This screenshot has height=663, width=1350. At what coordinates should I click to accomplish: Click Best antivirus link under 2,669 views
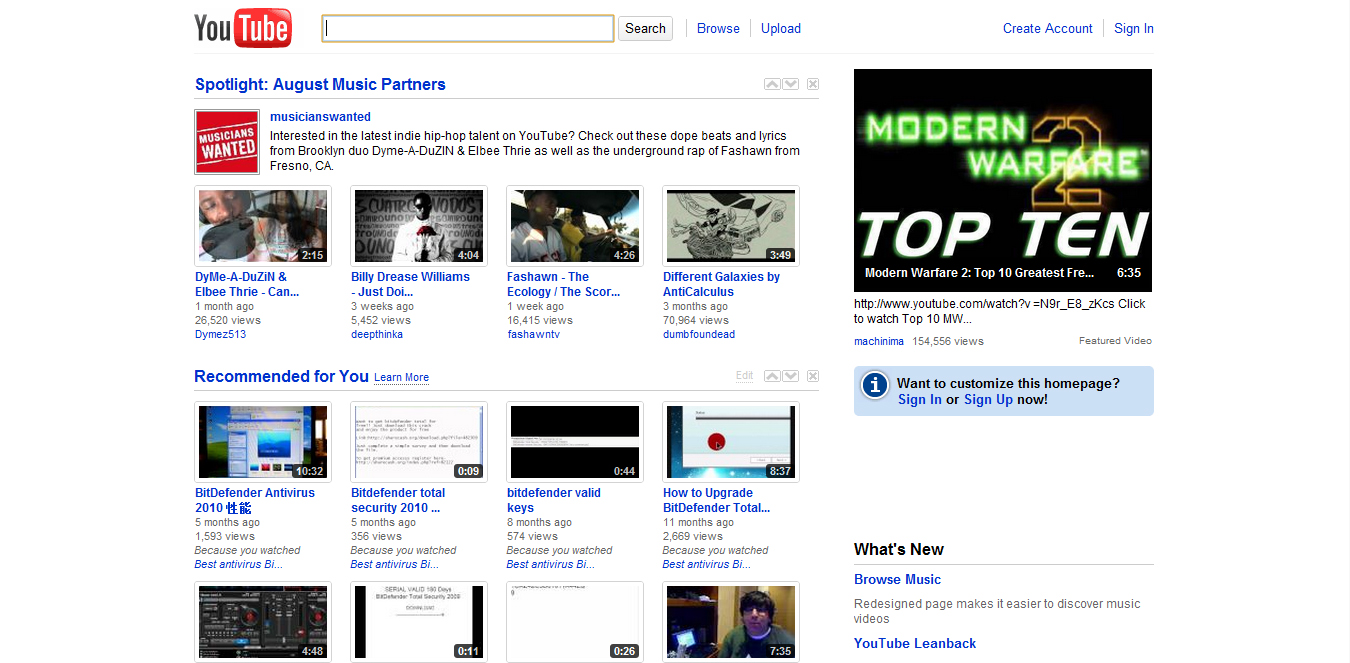(x=707, y=564)
